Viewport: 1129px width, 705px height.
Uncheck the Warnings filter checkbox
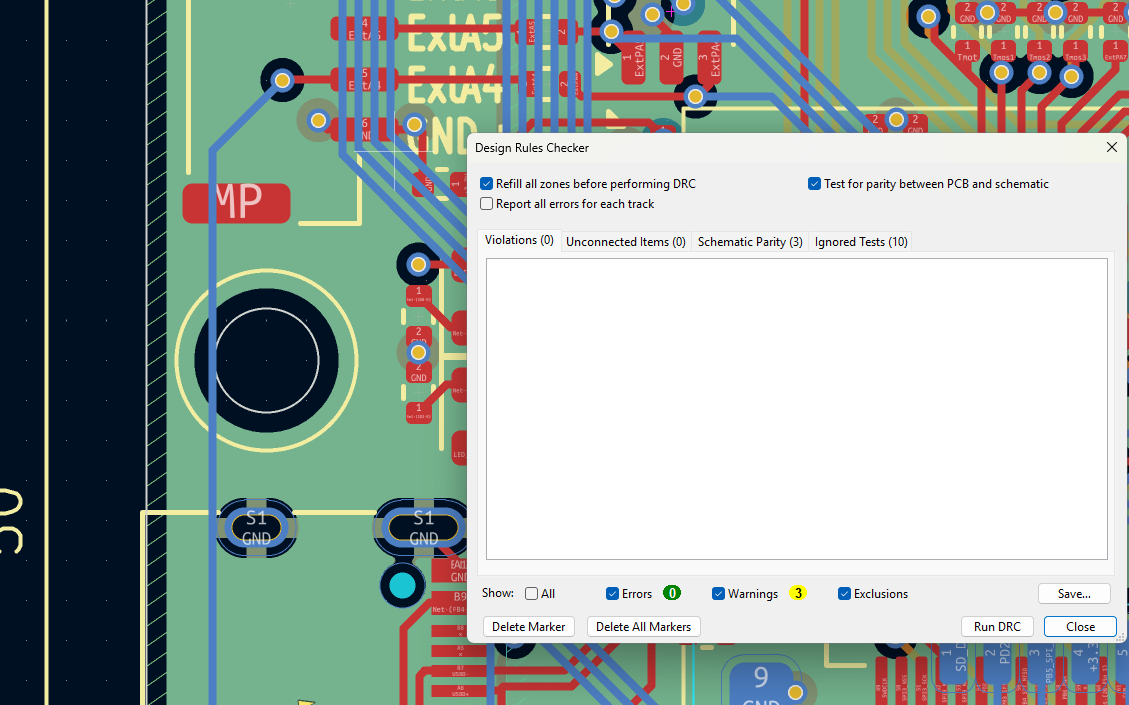[718, 593]
